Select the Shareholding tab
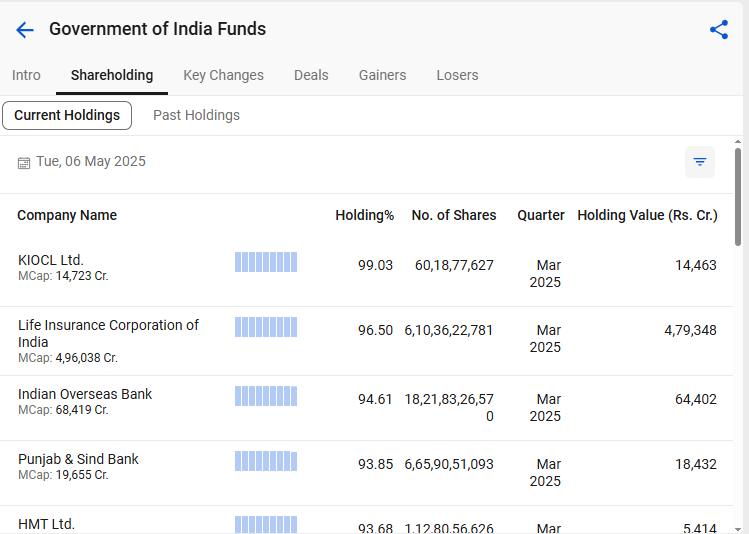The width and height of the screenshot is (749, 534). tap(112, 75)
